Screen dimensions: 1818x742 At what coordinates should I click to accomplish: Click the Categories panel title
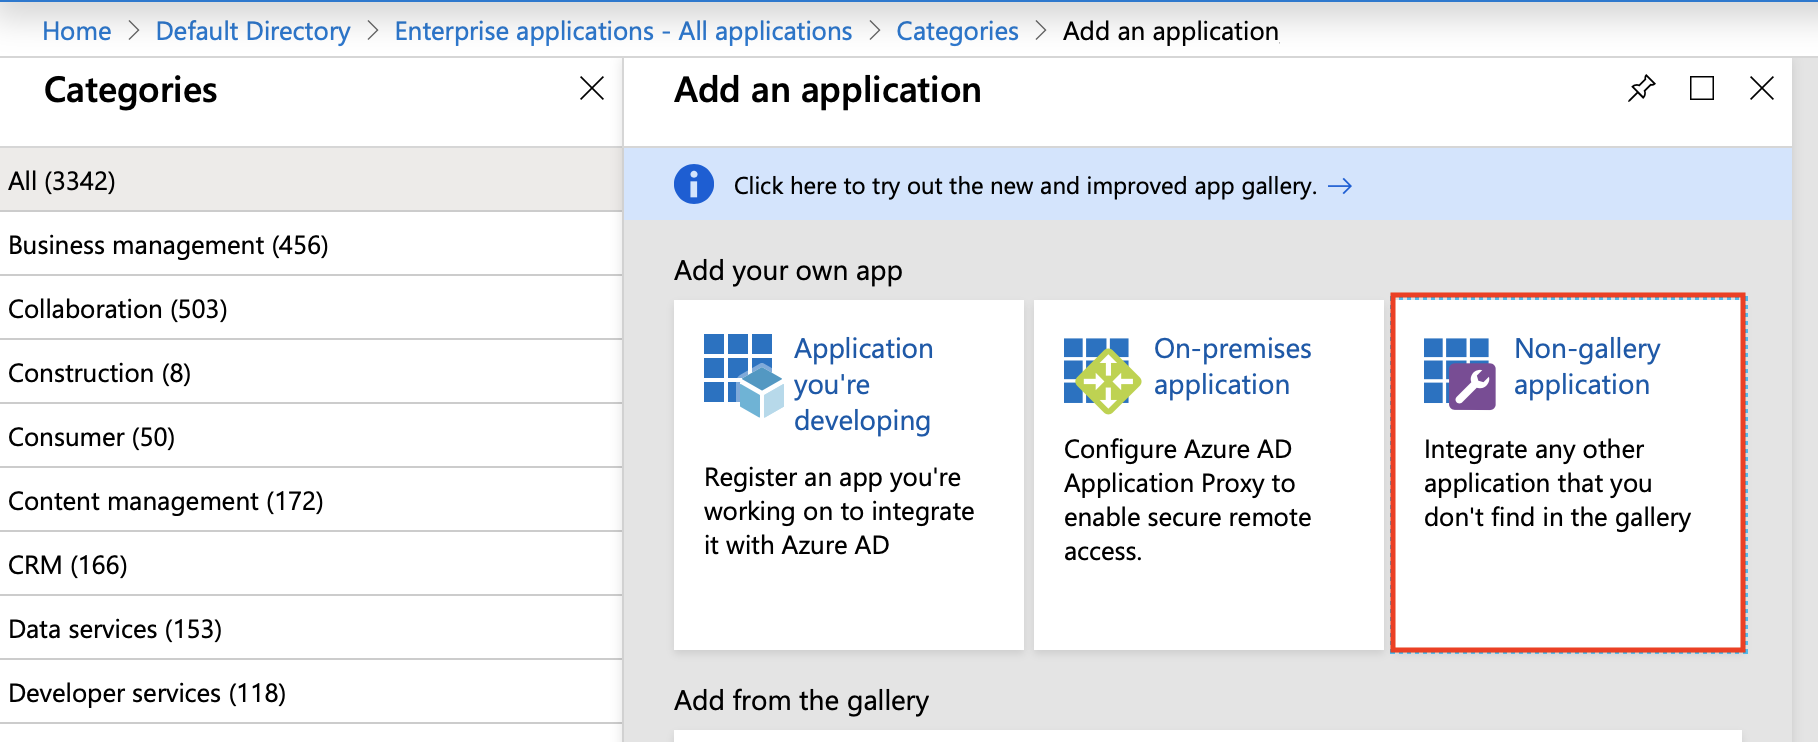point(130,90)
